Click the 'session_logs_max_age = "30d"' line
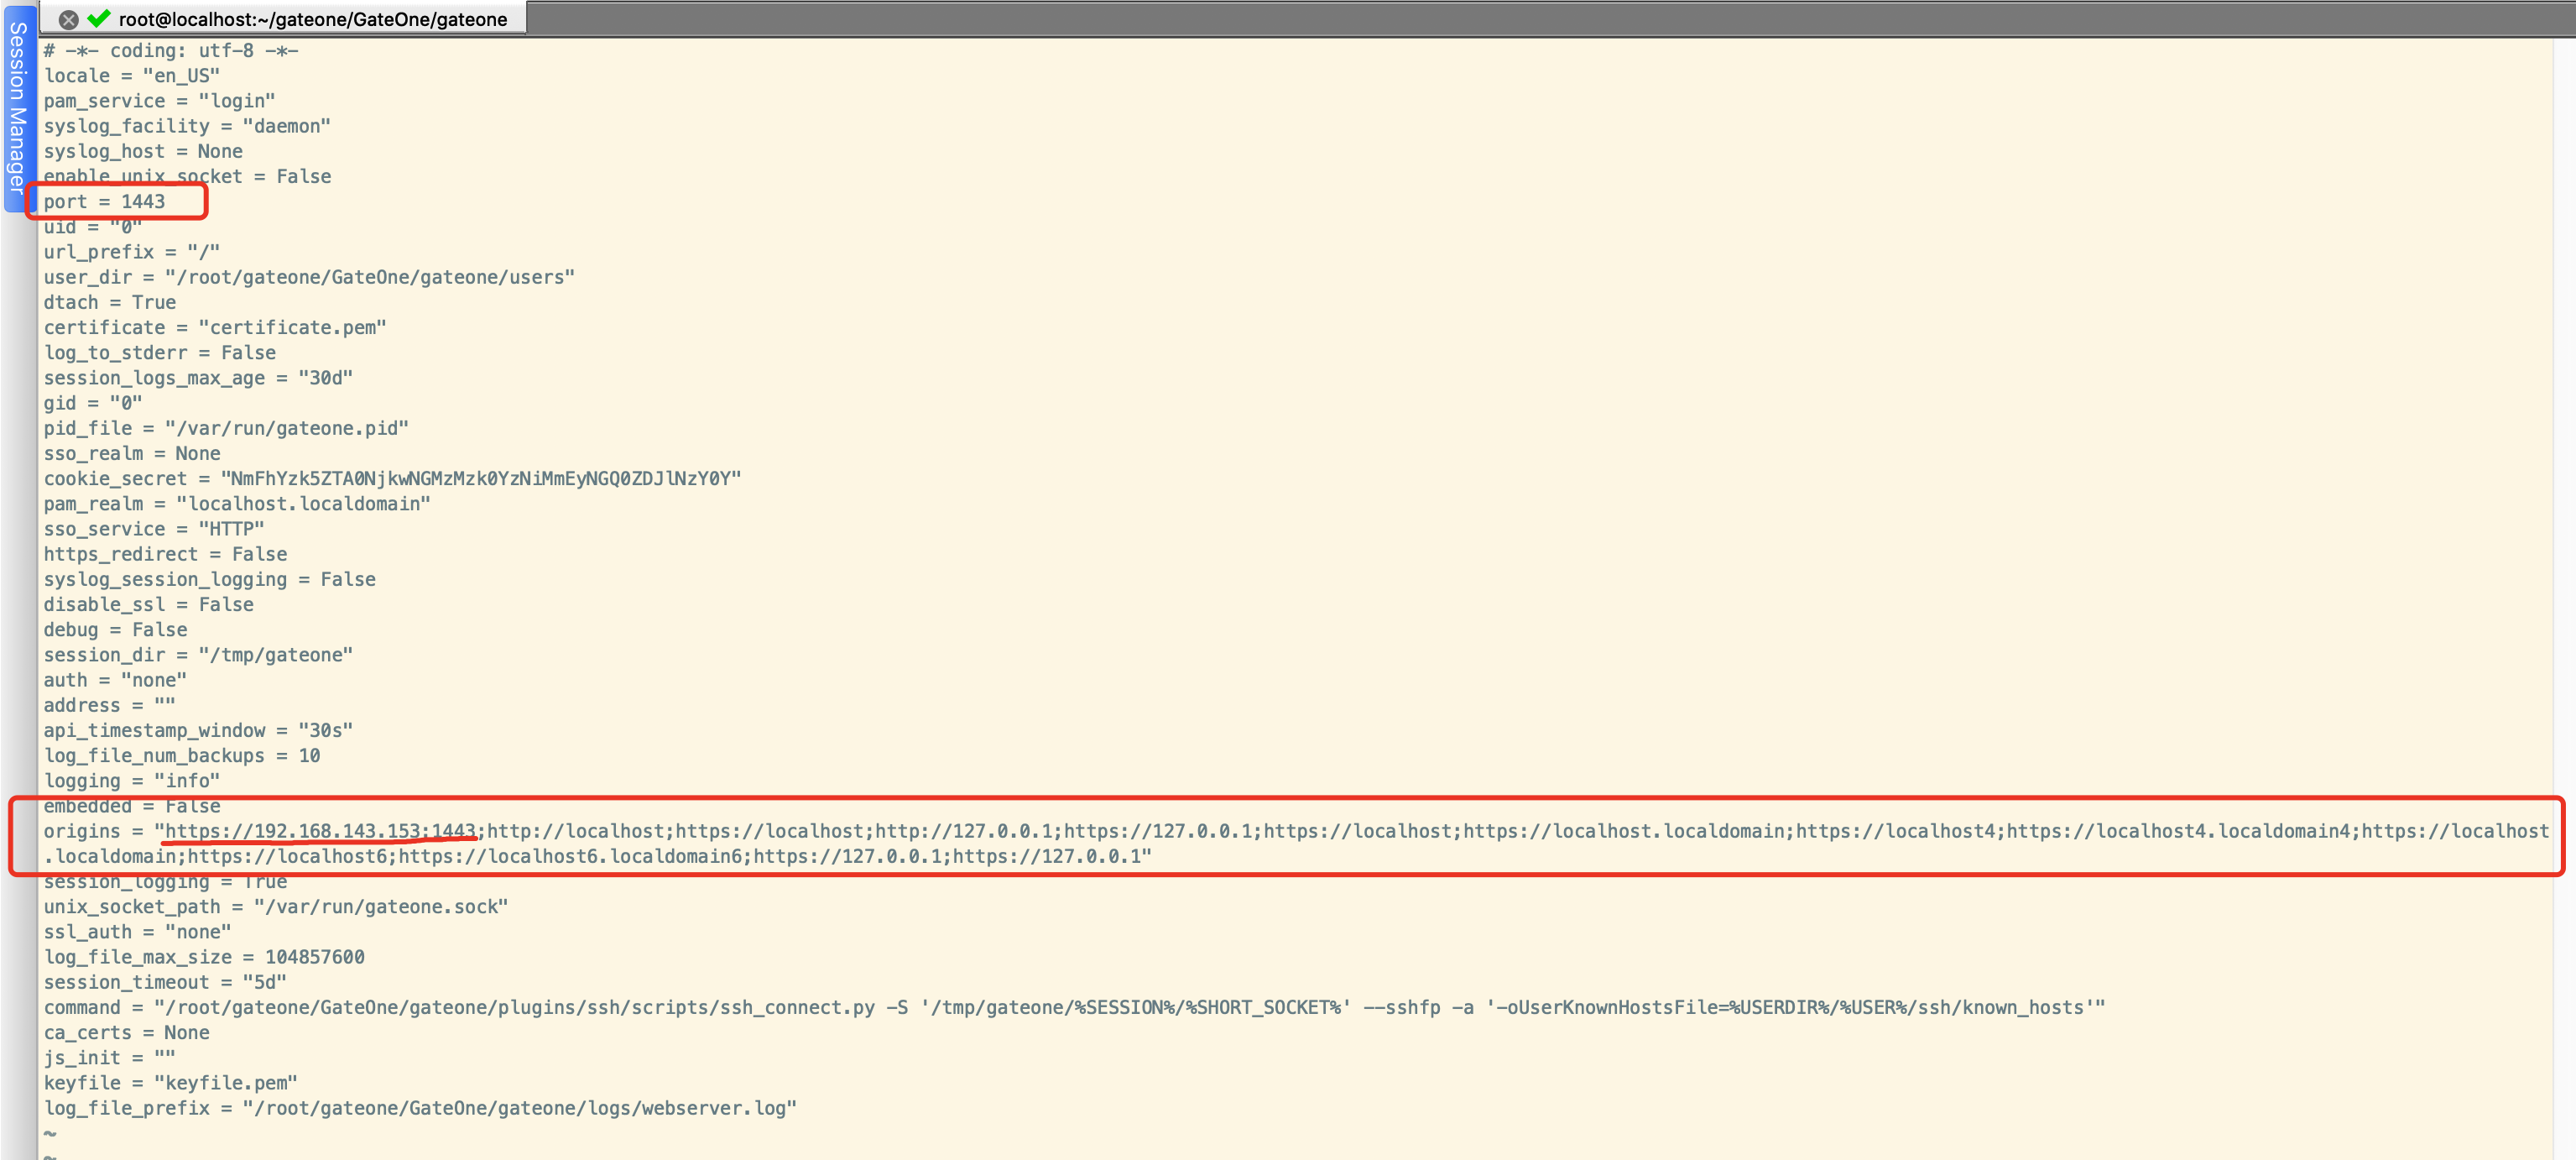2576x1160 pixels. (198, 378)
